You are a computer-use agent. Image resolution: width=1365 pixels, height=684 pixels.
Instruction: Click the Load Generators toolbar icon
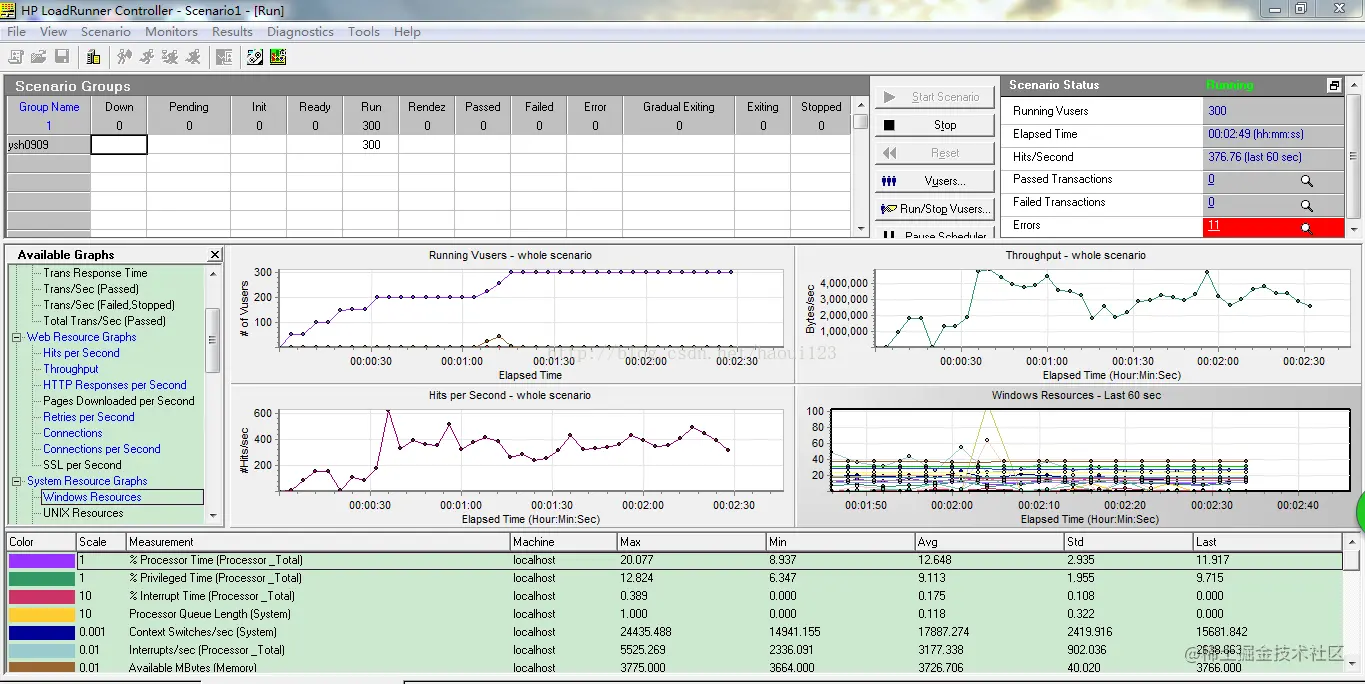pos(93,57)
